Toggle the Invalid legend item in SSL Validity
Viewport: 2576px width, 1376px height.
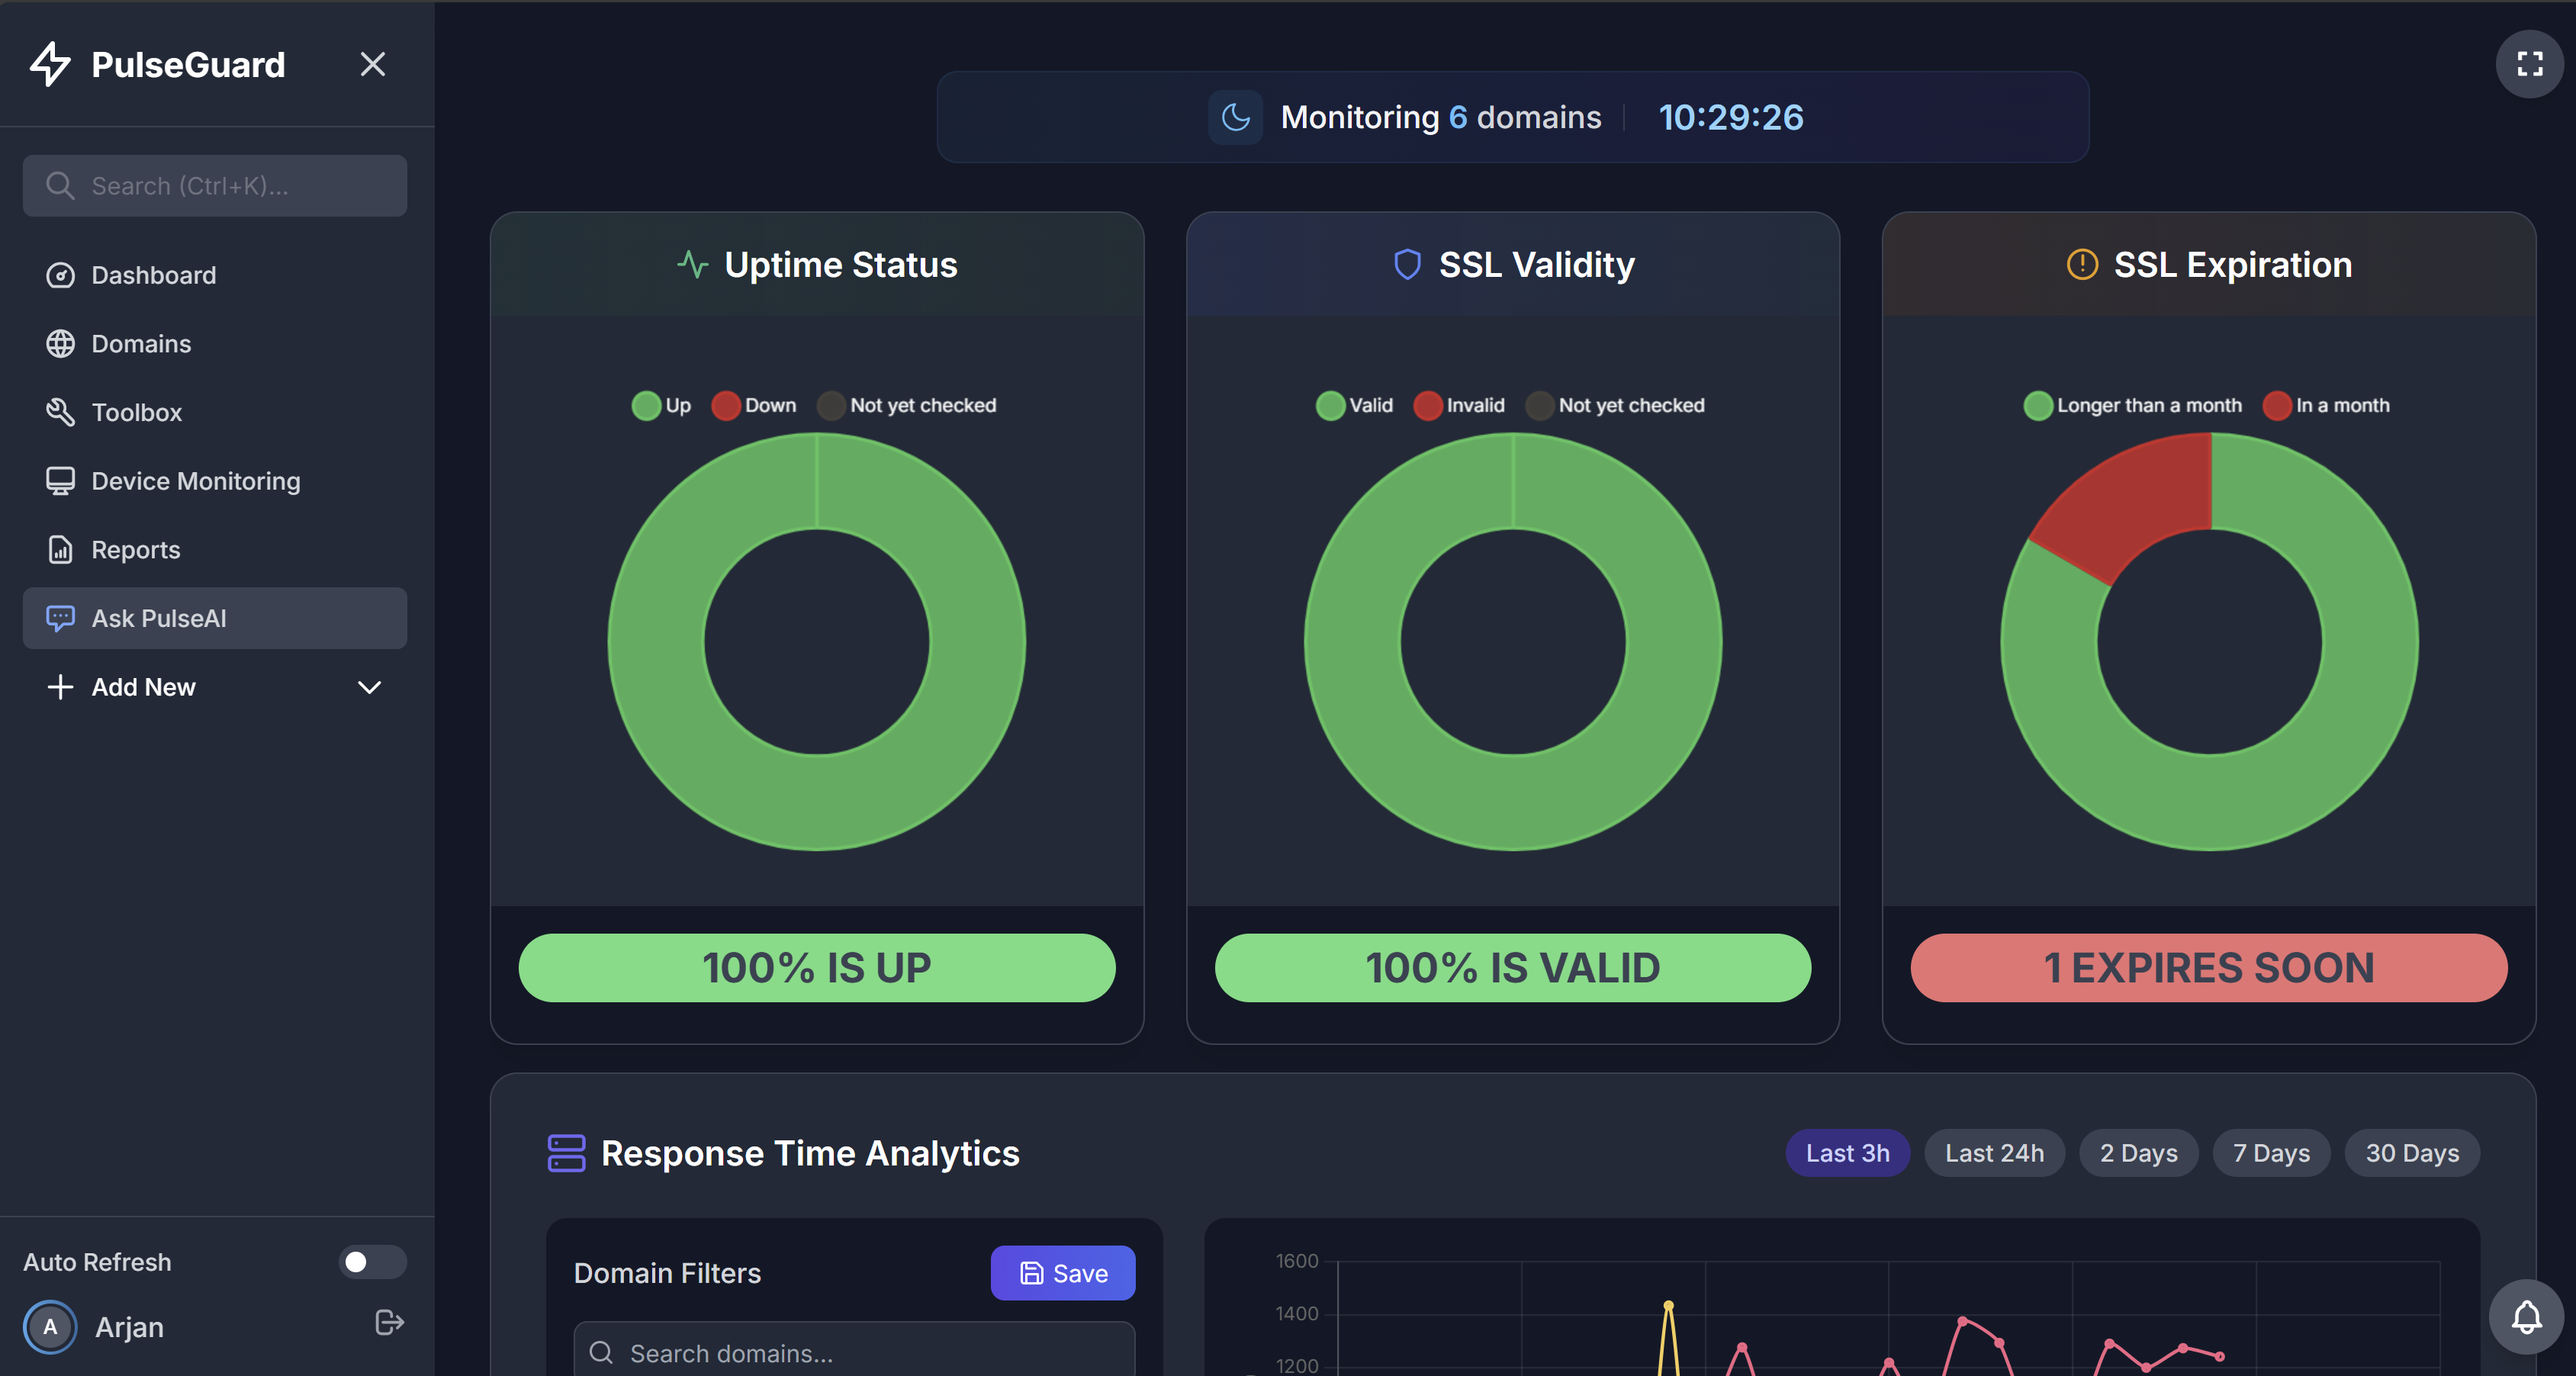[x=1458, y=405]
